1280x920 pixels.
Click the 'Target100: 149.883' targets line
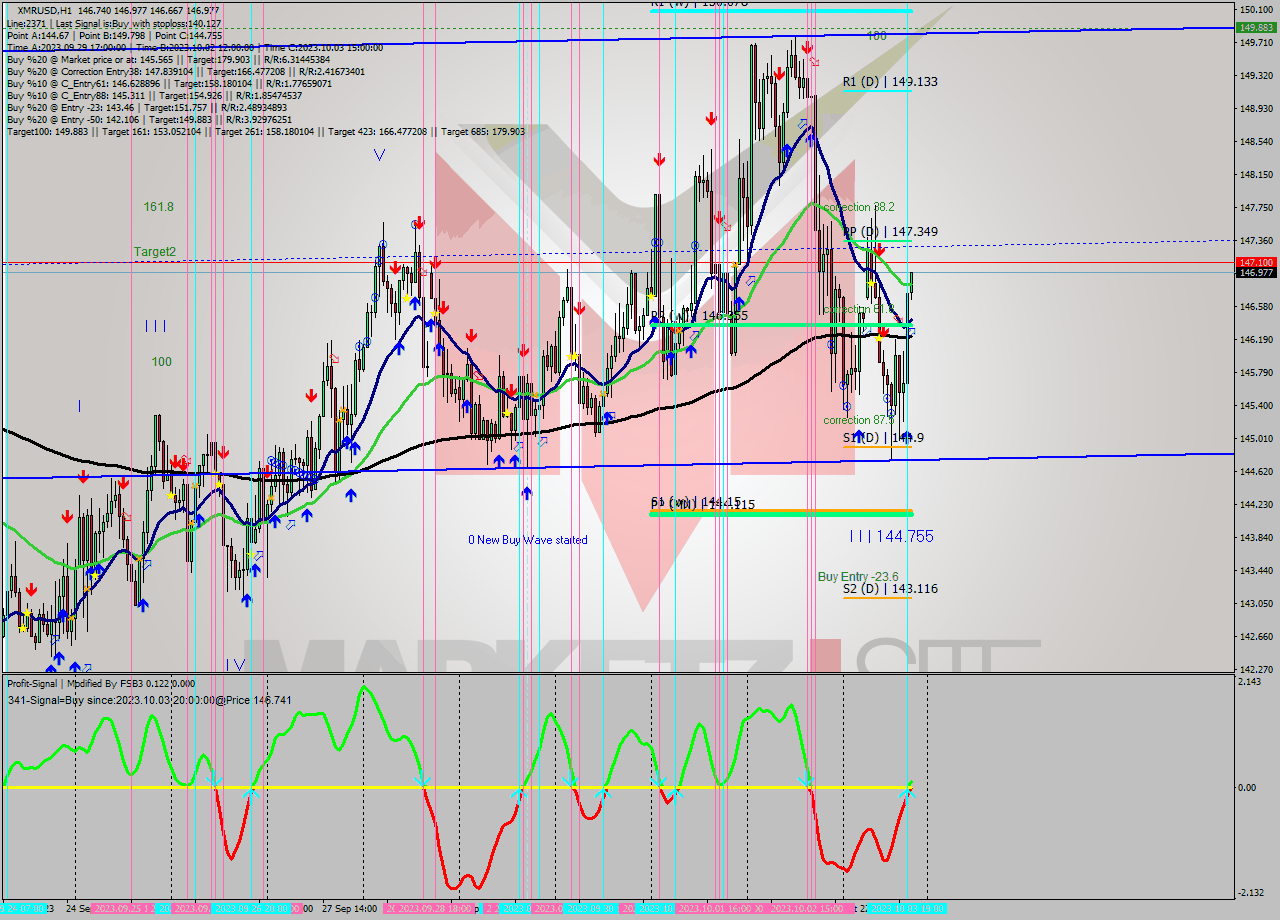click(265, 132)
